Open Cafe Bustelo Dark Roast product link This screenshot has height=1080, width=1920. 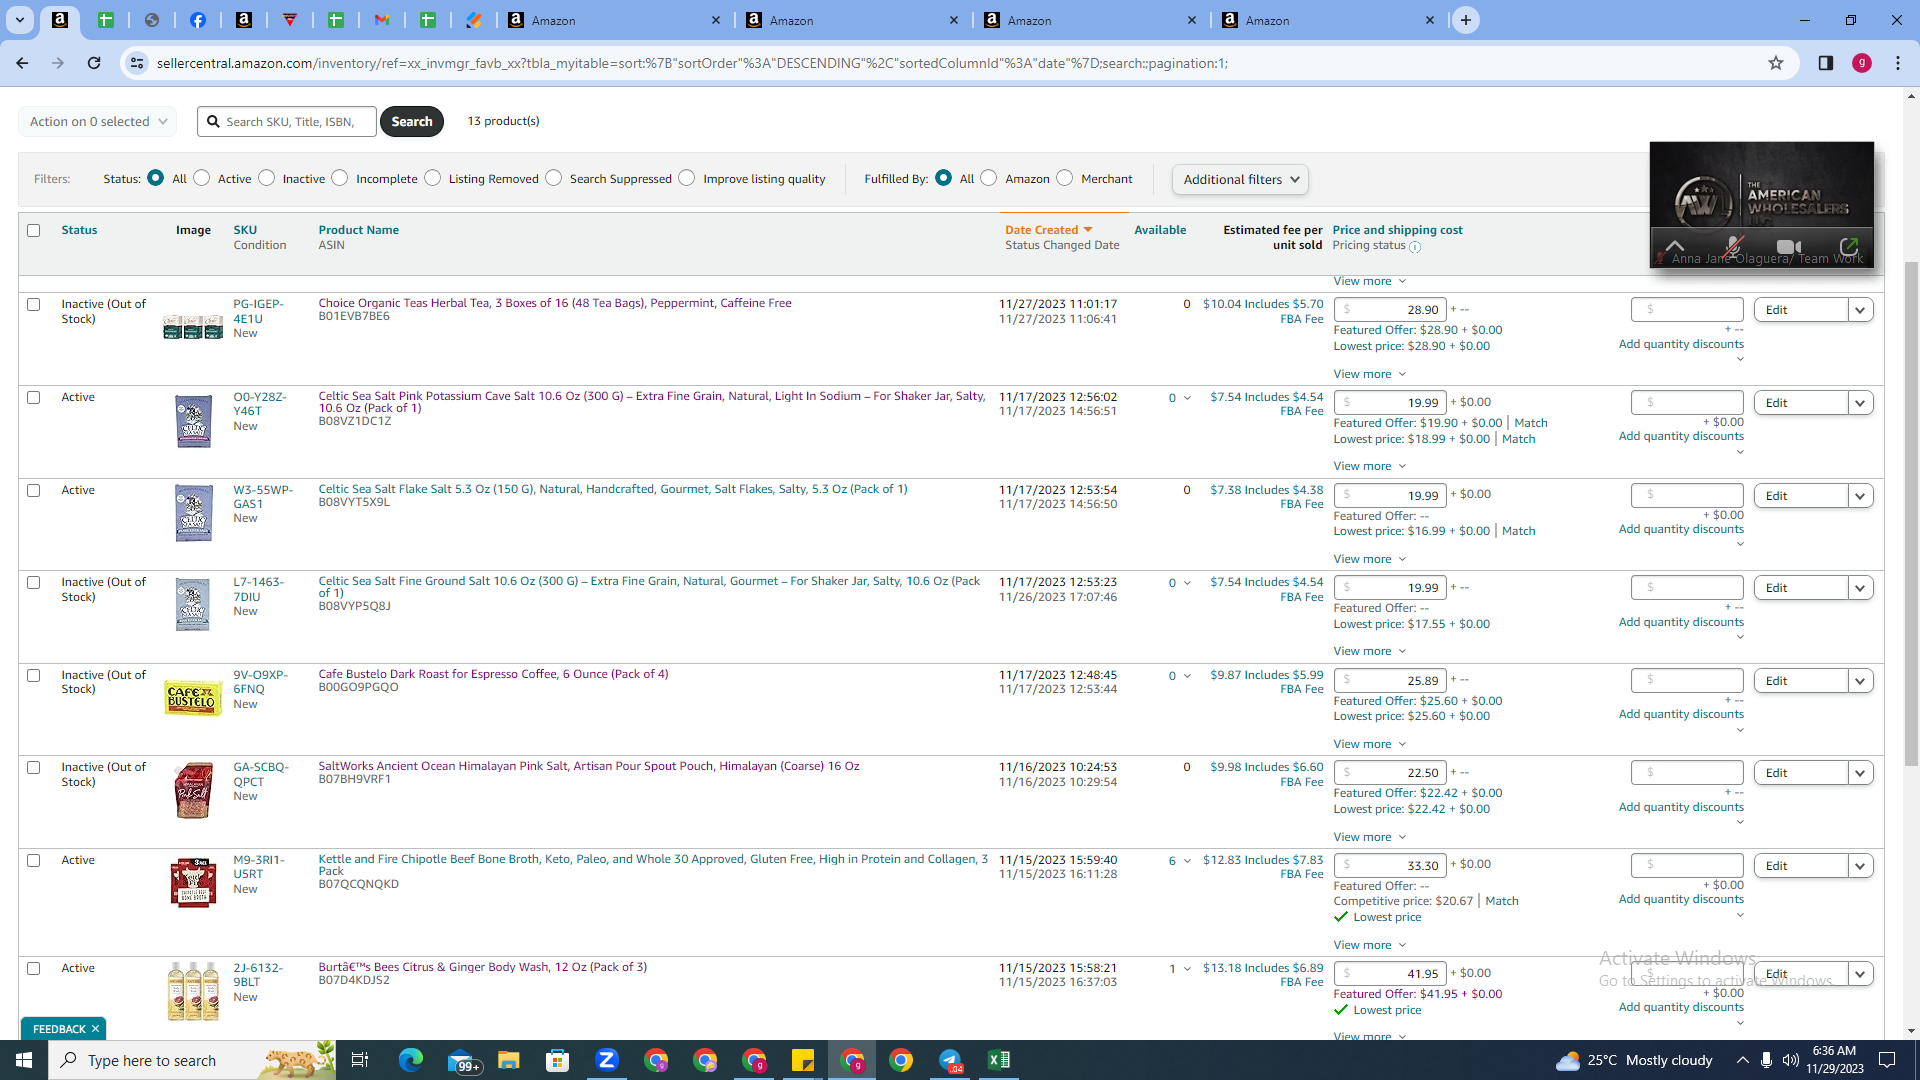tap(493, 674)
